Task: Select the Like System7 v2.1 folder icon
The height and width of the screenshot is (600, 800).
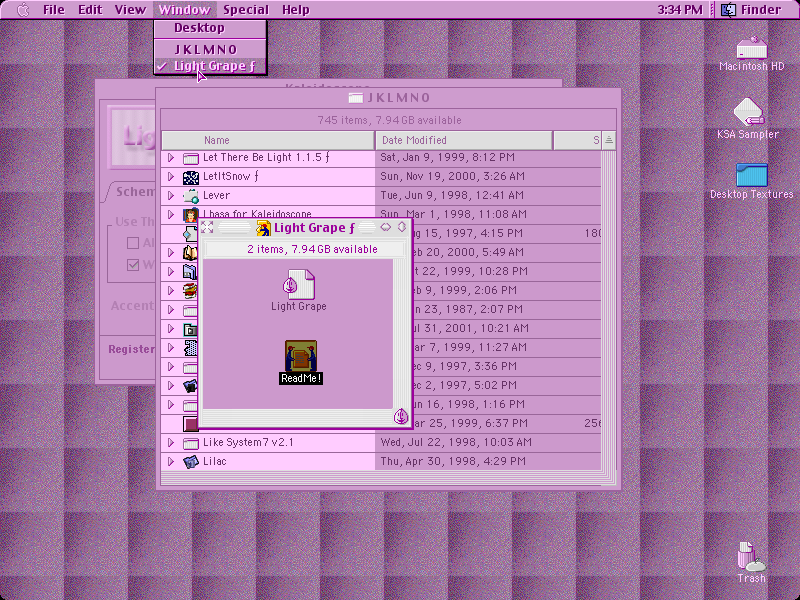Action: tap(191, 443)
